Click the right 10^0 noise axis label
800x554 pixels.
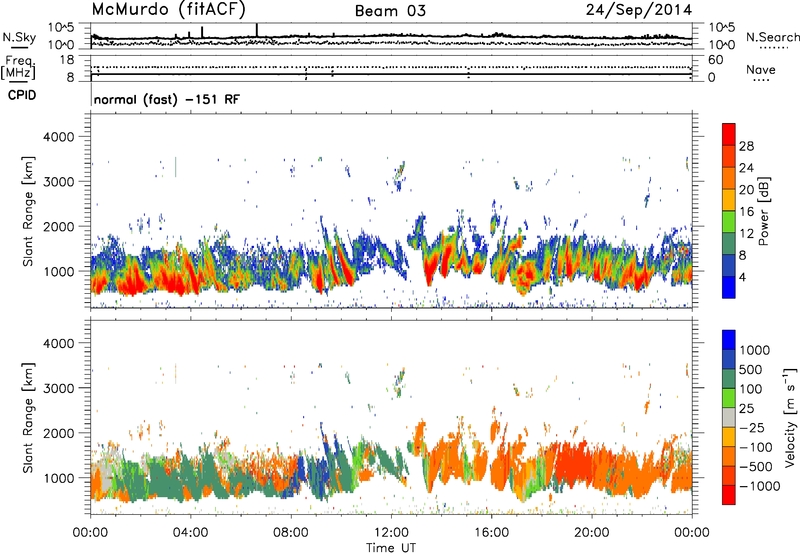pos(721,45)
